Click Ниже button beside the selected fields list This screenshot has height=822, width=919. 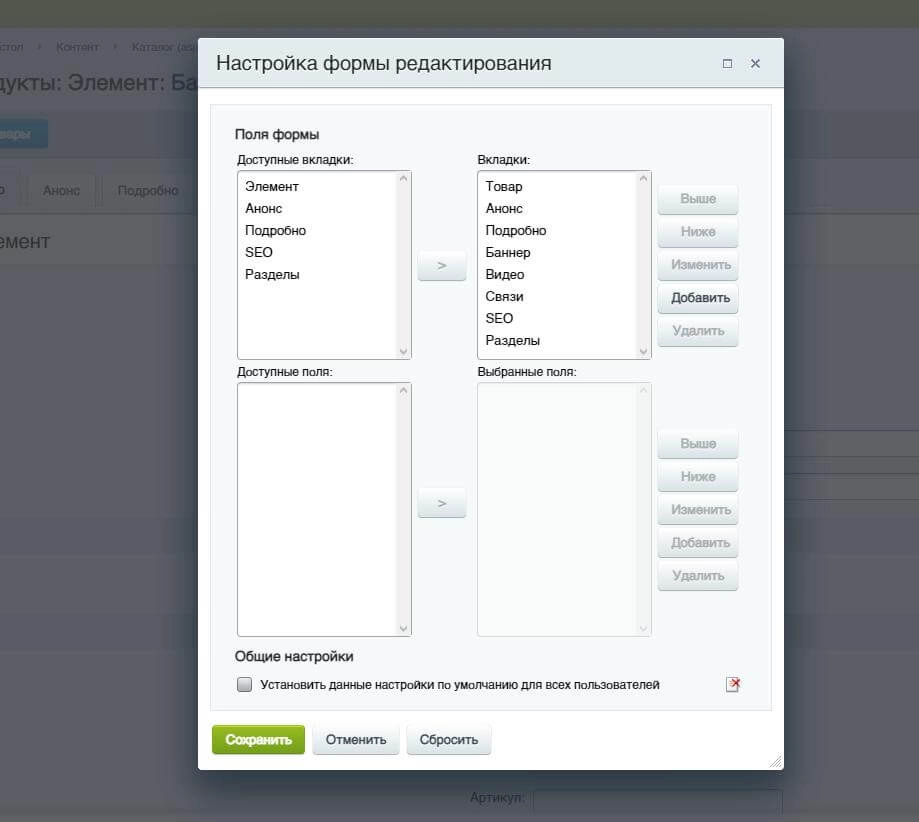698,477
